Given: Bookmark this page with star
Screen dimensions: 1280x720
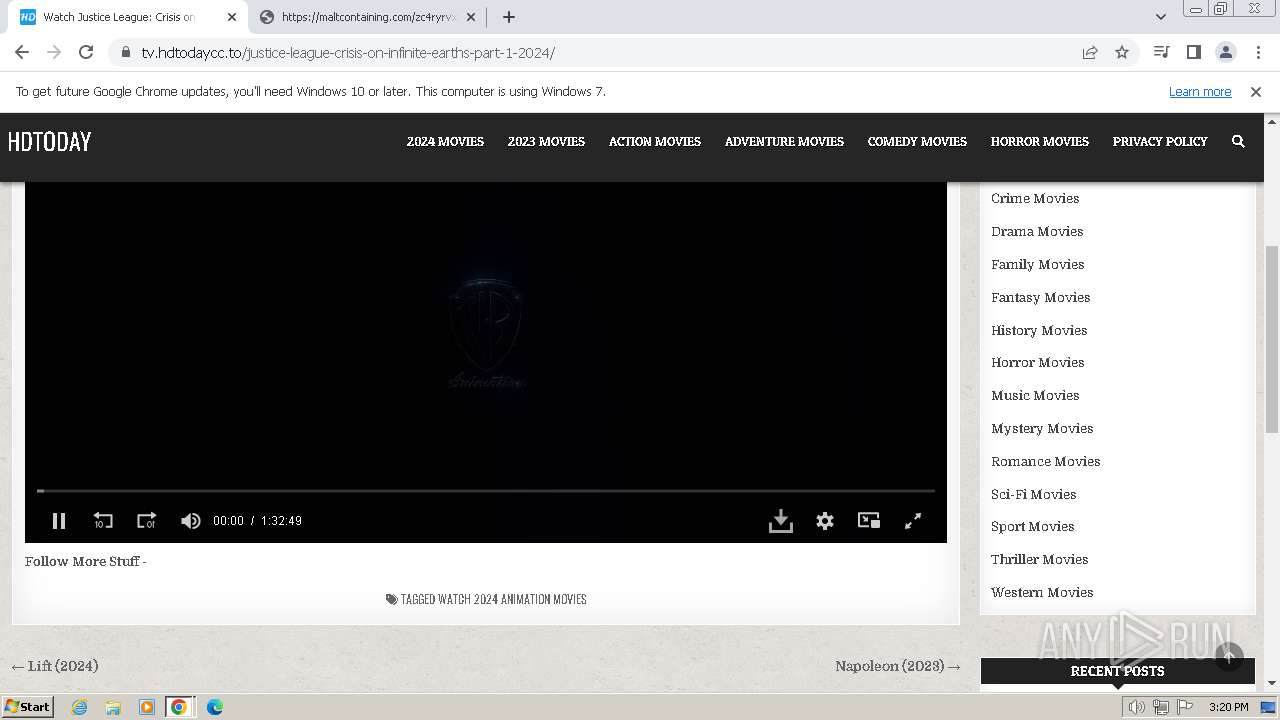Looking at the screenshot, I should point(1122,52).
